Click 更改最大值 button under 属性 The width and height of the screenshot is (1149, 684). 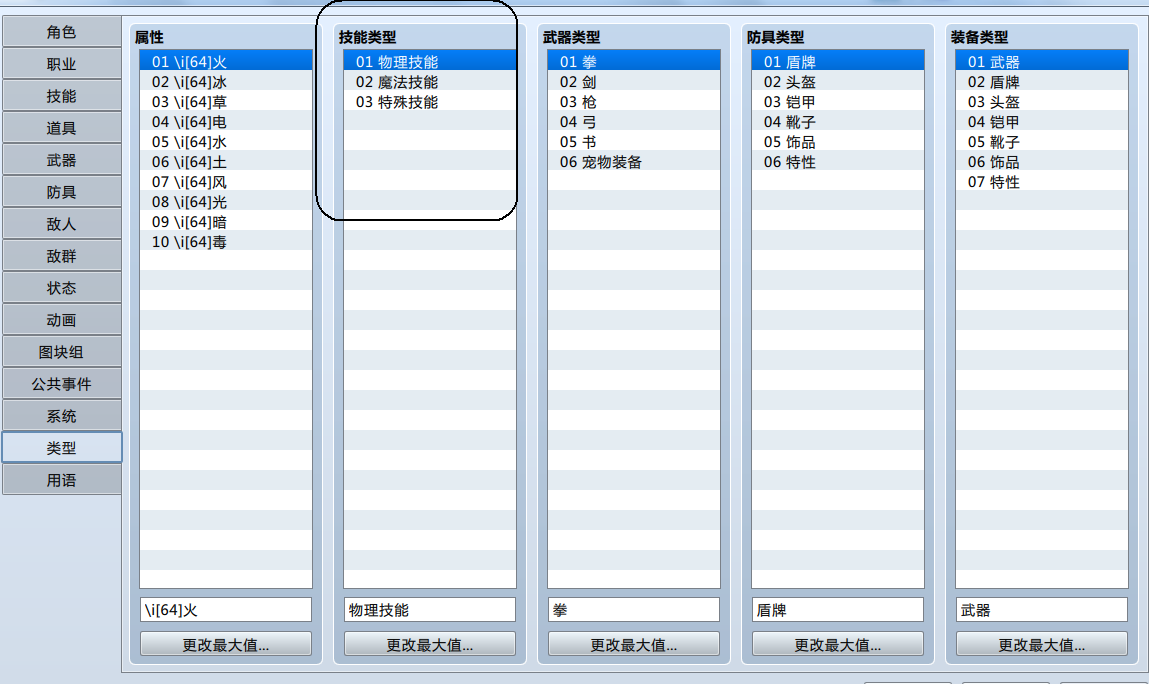tap(226, 644)
